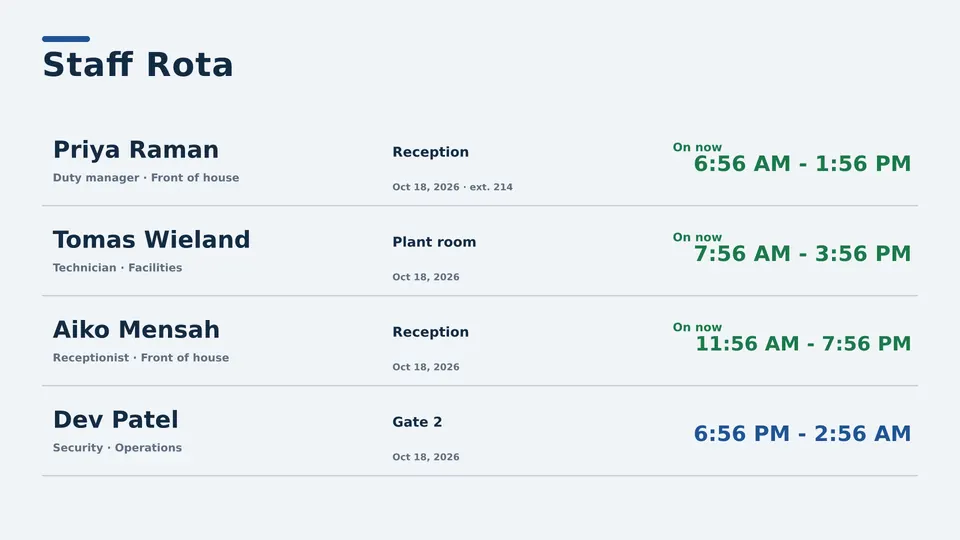Screen dimensions: 960x540
Task: Open Aiko Mensah's rota row
Action: point(479,341)
